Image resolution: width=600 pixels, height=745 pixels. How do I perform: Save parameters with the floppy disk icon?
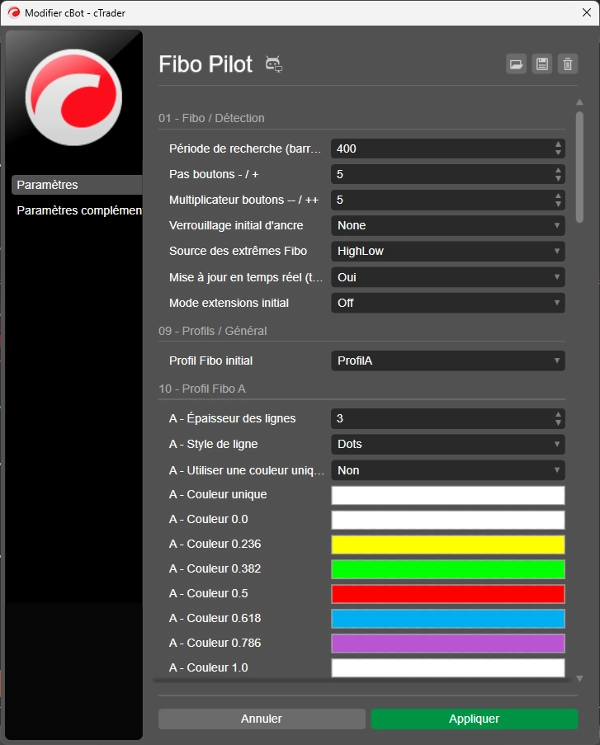click(x=542, y=64)
